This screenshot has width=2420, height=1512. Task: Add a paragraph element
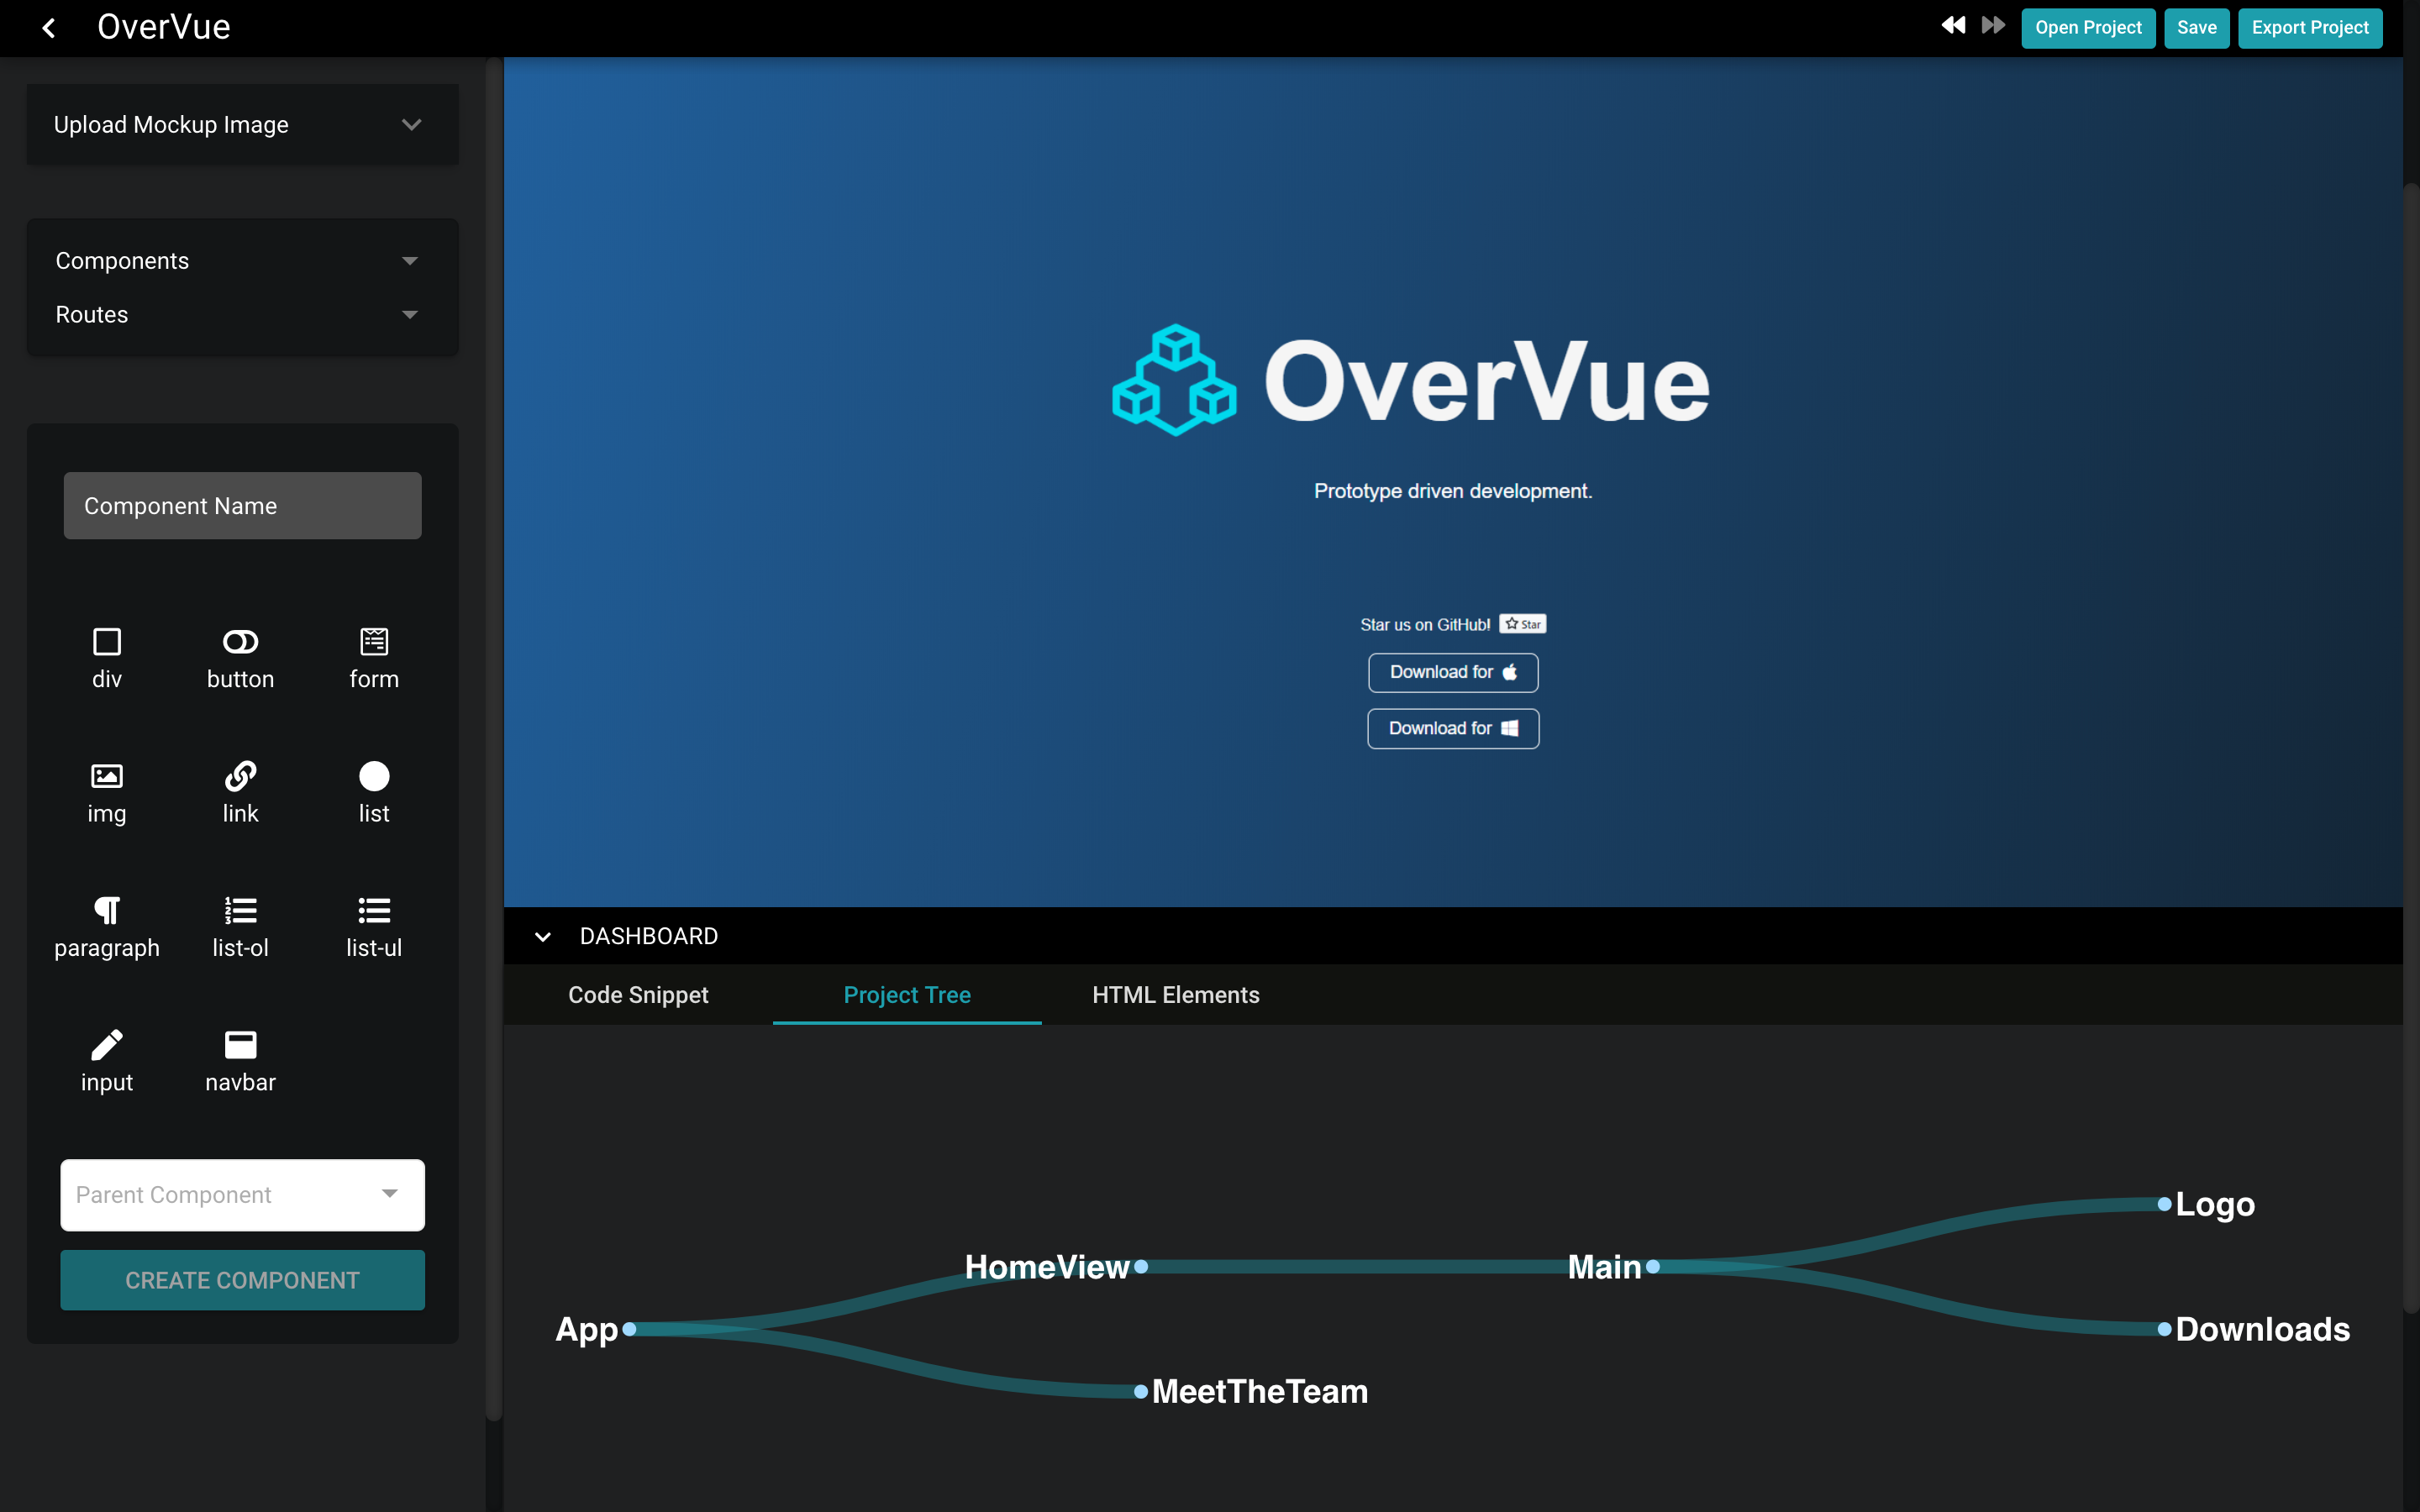coord(107,910)
